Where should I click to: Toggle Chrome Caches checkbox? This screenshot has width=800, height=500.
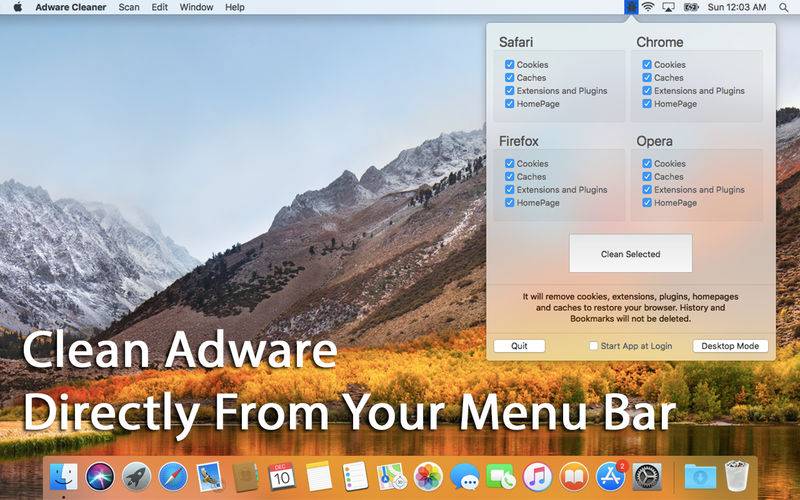pyautogui.click(x=647, y=78)
